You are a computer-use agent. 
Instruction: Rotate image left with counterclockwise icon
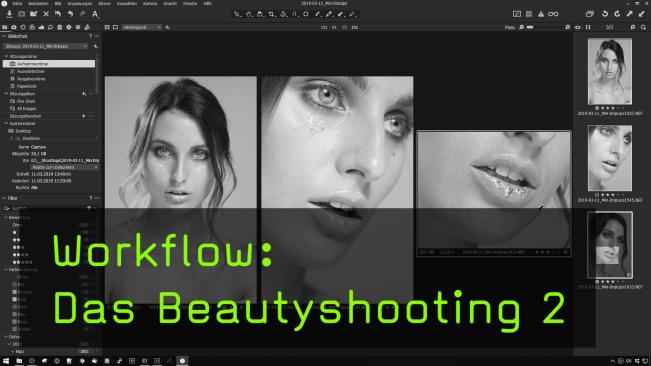605,14
